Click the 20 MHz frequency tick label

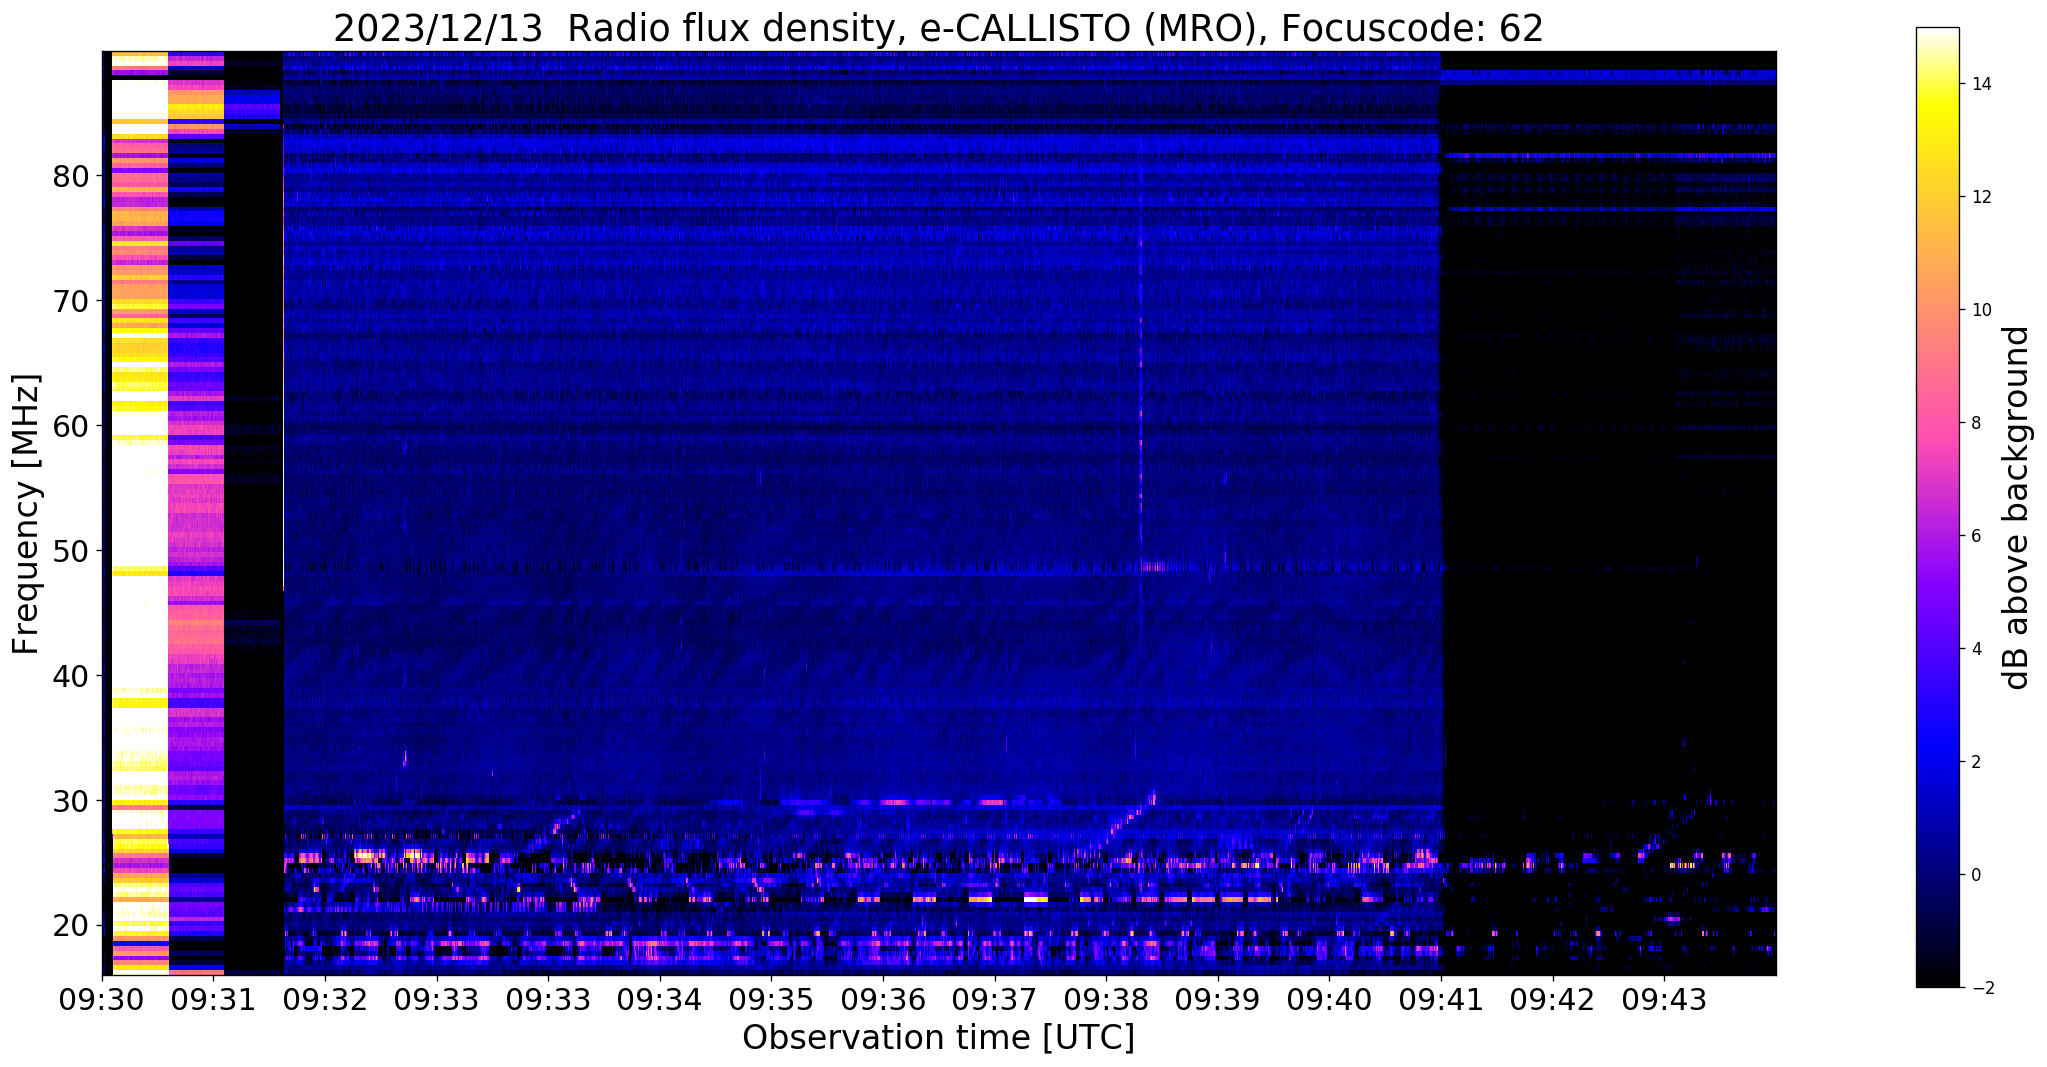[71, 926]
